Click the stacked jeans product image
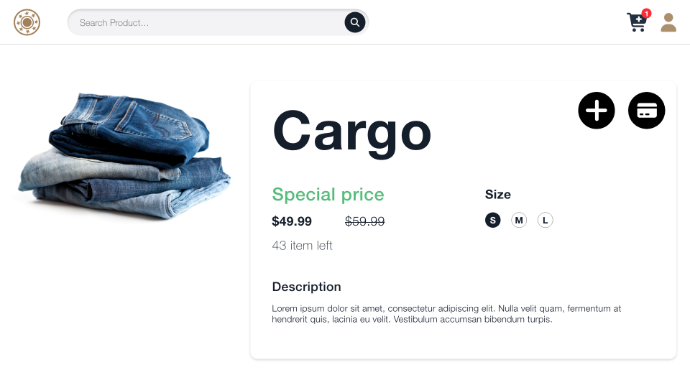The image size is (690, 388). (125, 156)
